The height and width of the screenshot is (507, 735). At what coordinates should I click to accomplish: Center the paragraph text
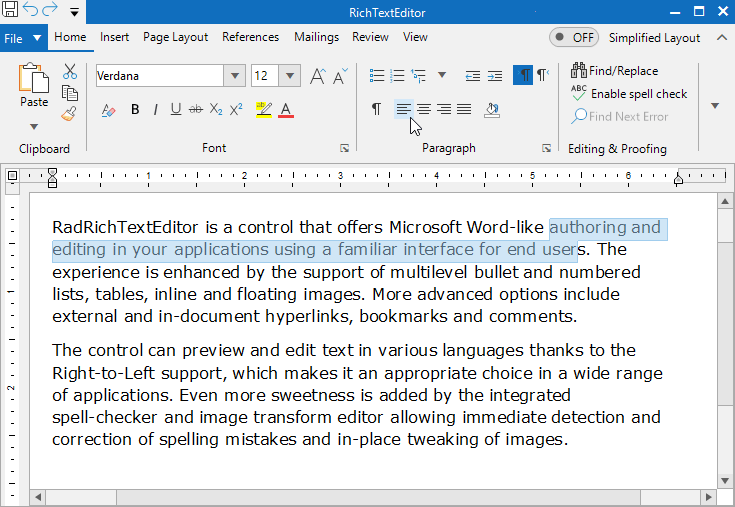424,109
